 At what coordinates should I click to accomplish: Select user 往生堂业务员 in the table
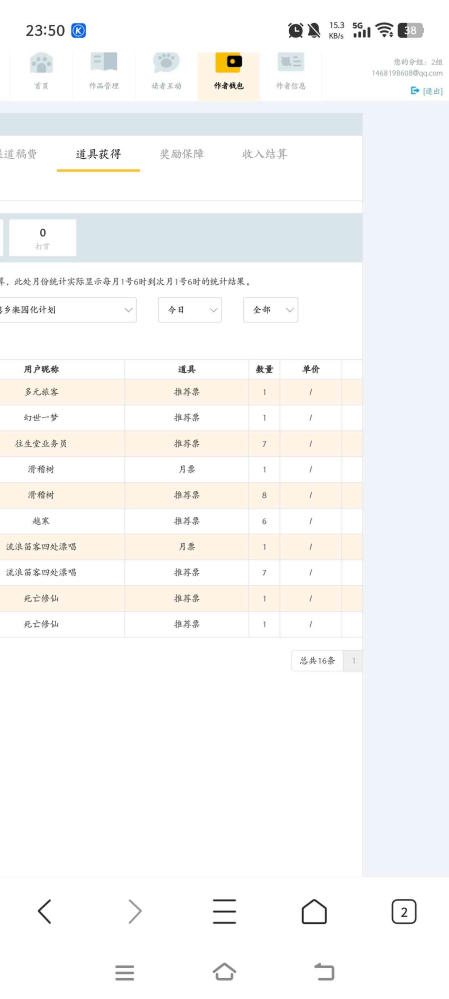(x=41, y=444)
